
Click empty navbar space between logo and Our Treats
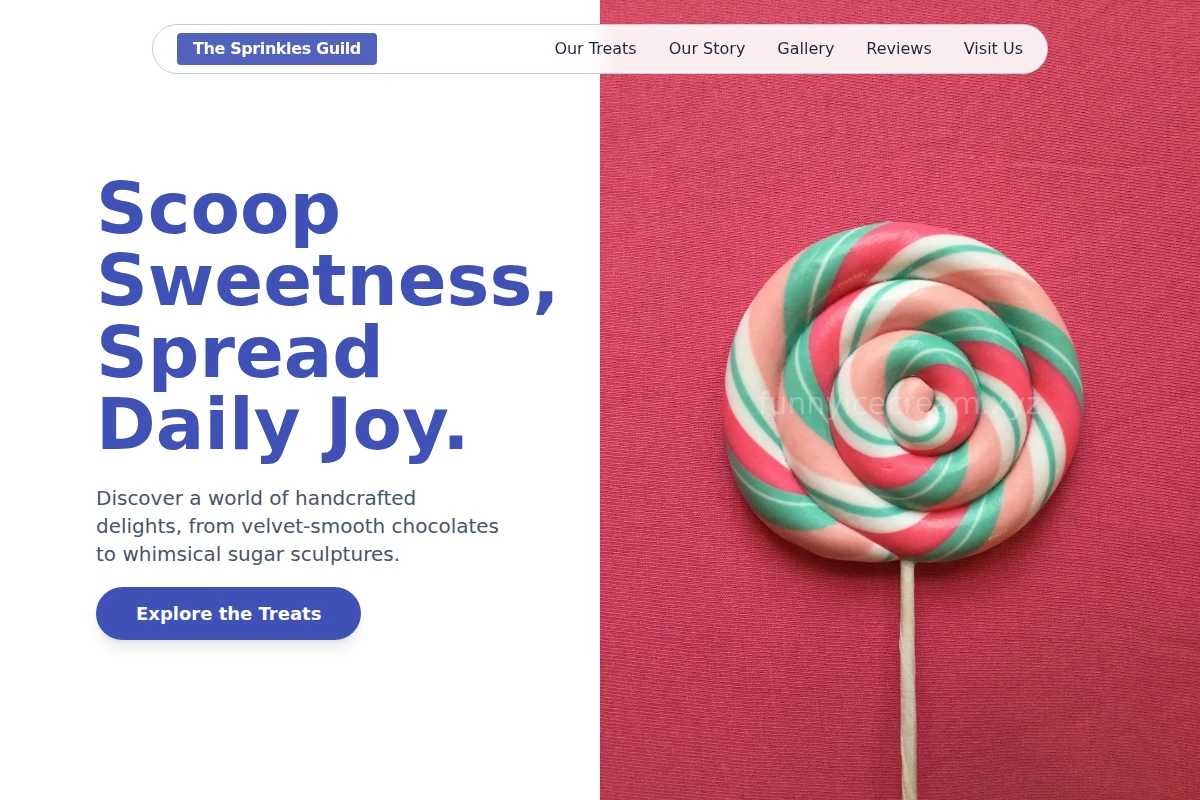click(x=465, y=49)
